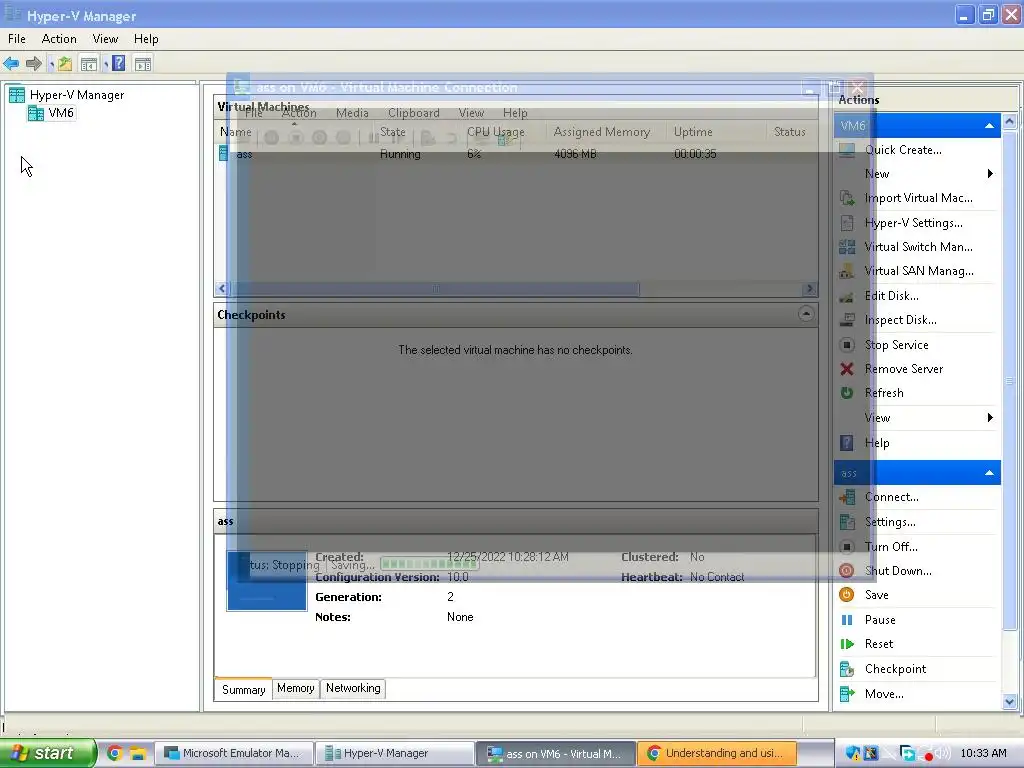Click Connect... in the ass actions

coord(891,497)
